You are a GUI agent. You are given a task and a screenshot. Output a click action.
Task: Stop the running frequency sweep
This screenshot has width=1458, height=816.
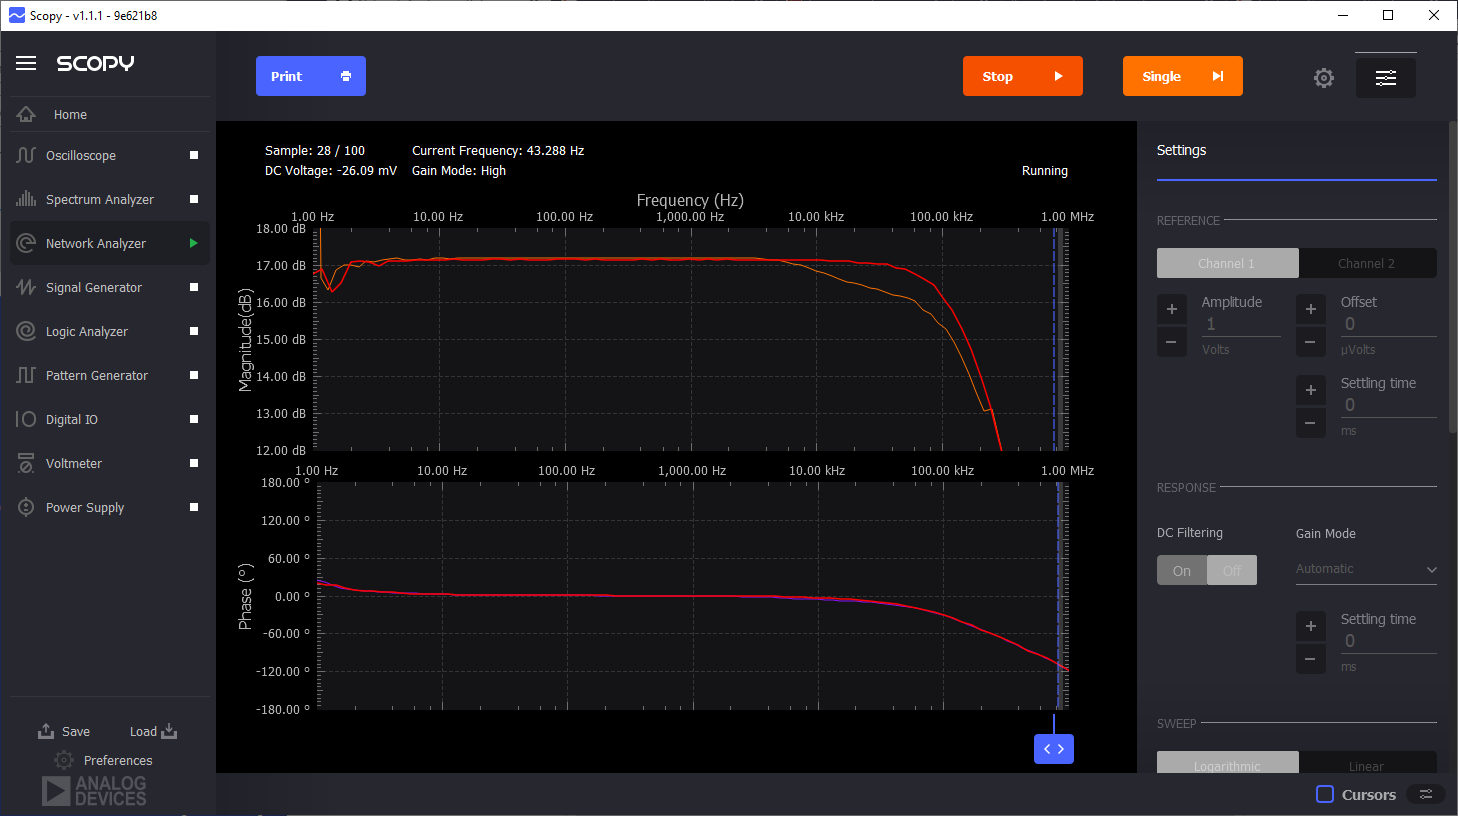point(1022,76)
